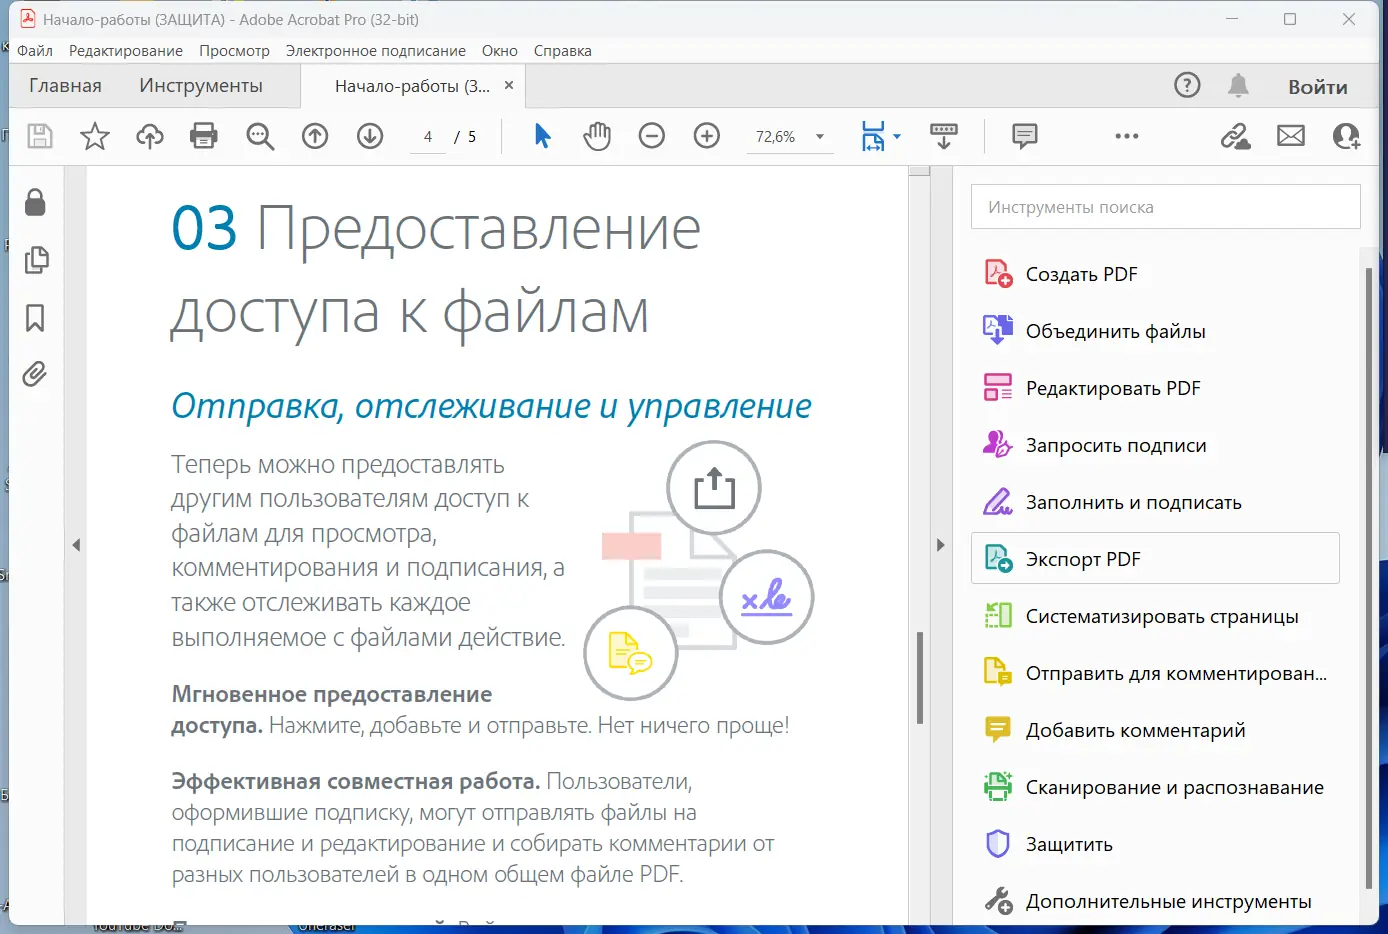Open zoom level 72,6% dropdown
The image size is (1388, 934).
[x=820, y=137]
